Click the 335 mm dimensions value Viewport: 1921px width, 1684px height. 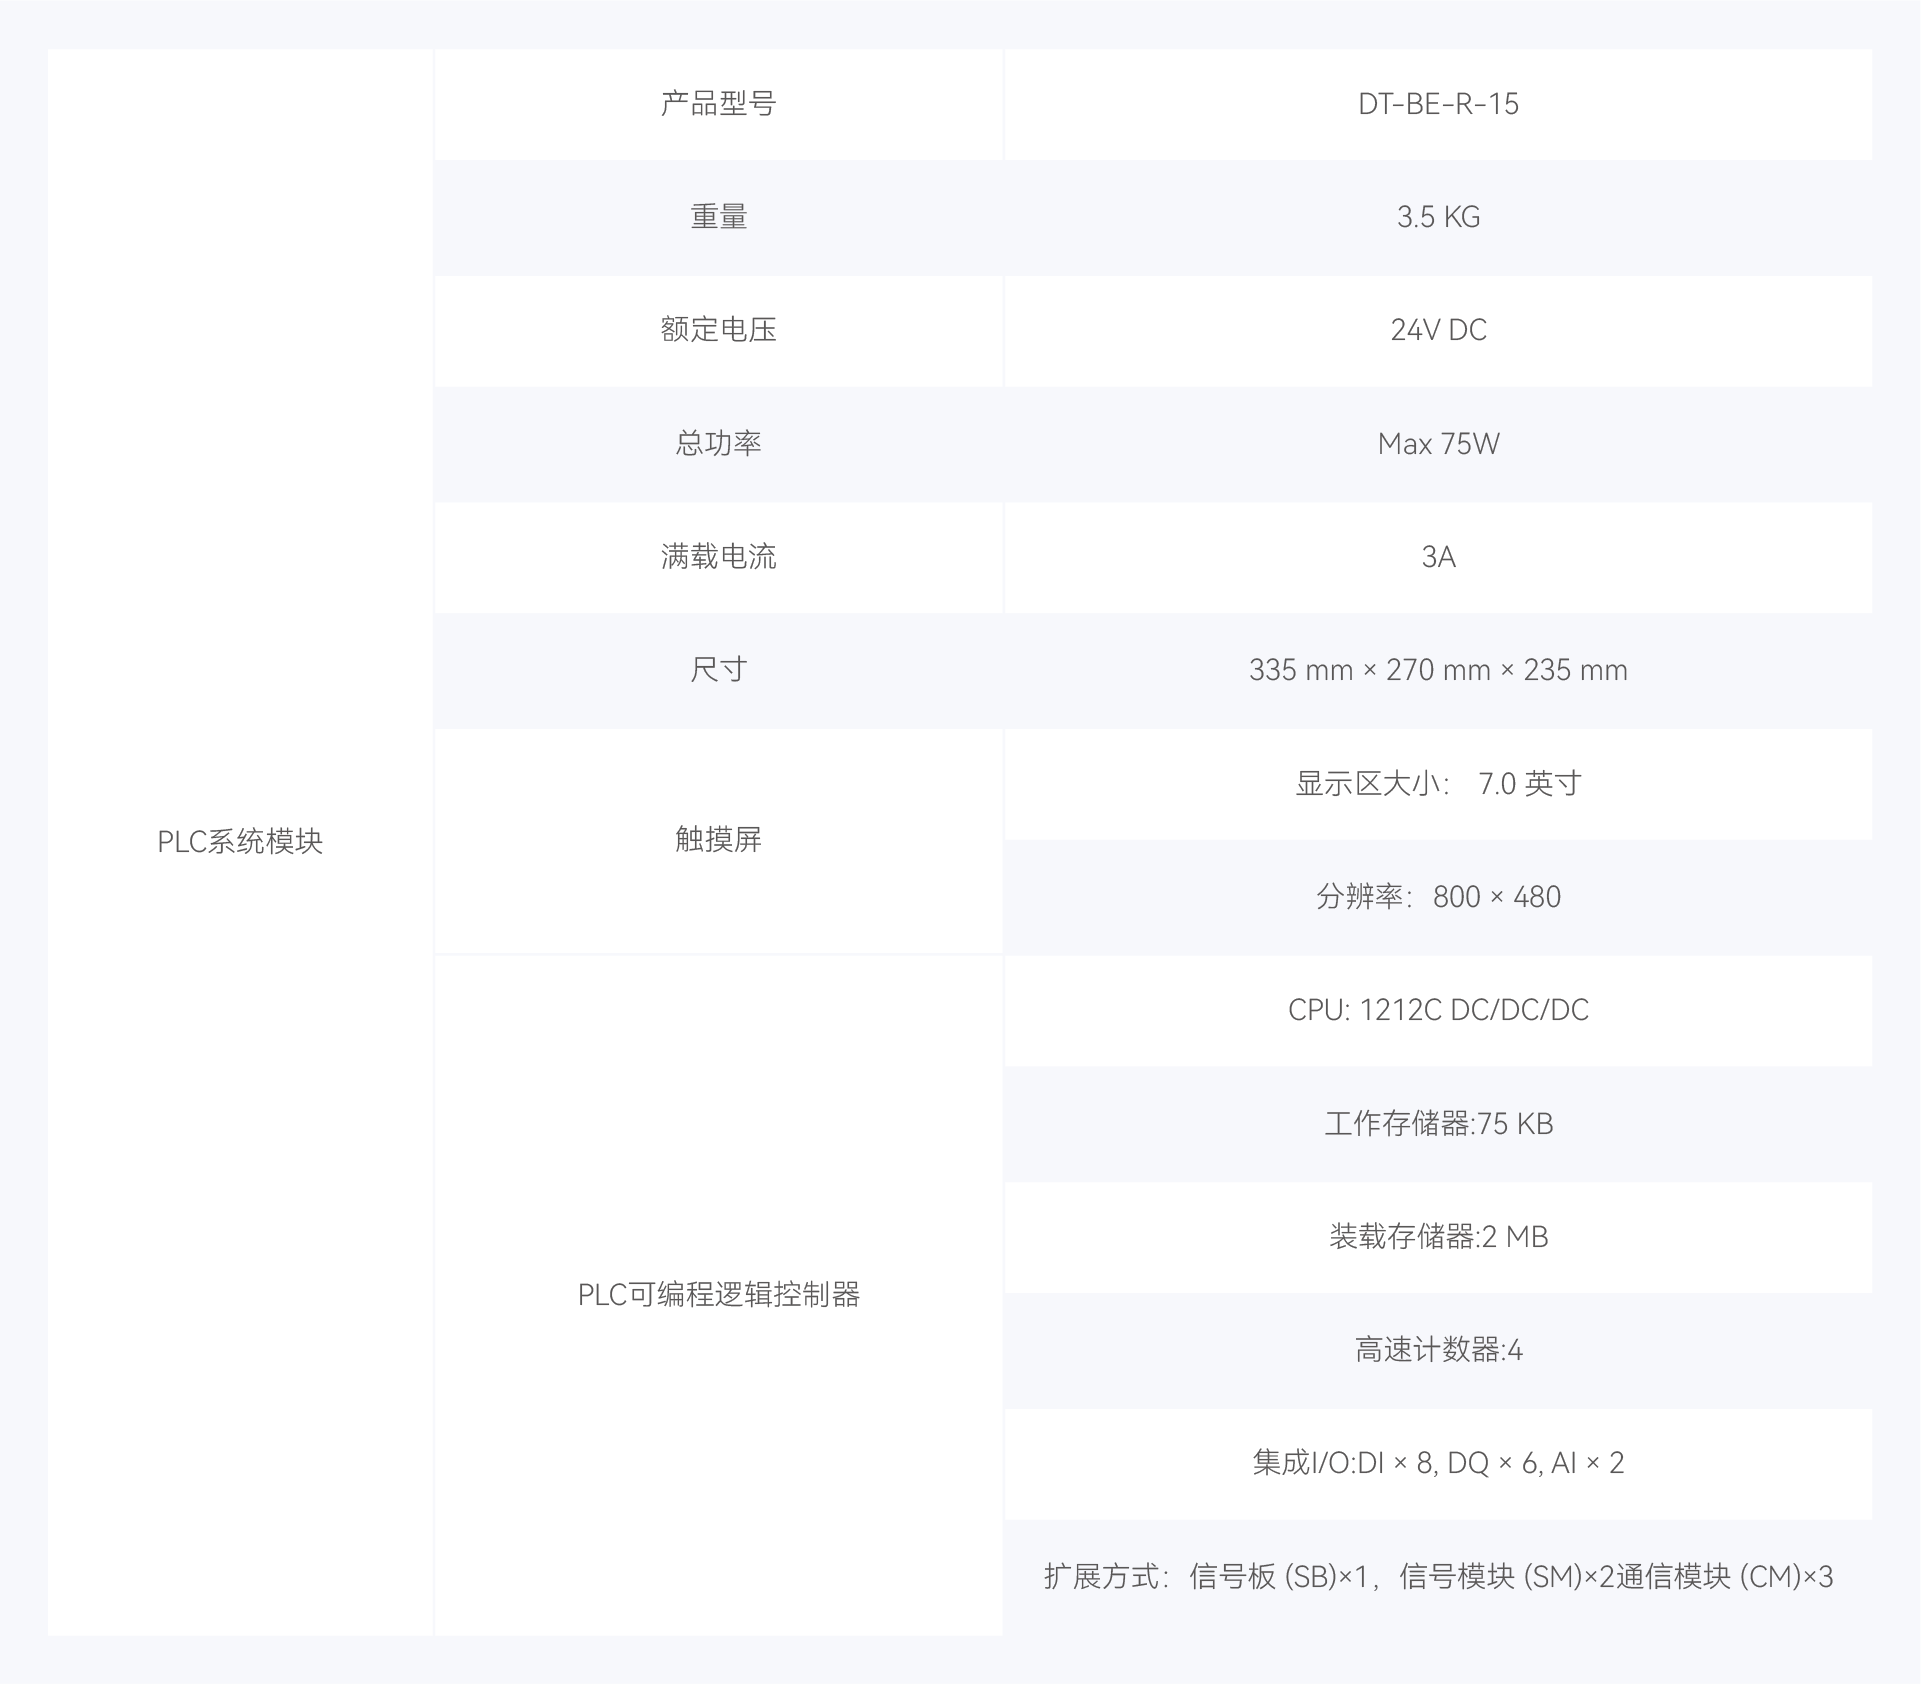point(1437,670)
